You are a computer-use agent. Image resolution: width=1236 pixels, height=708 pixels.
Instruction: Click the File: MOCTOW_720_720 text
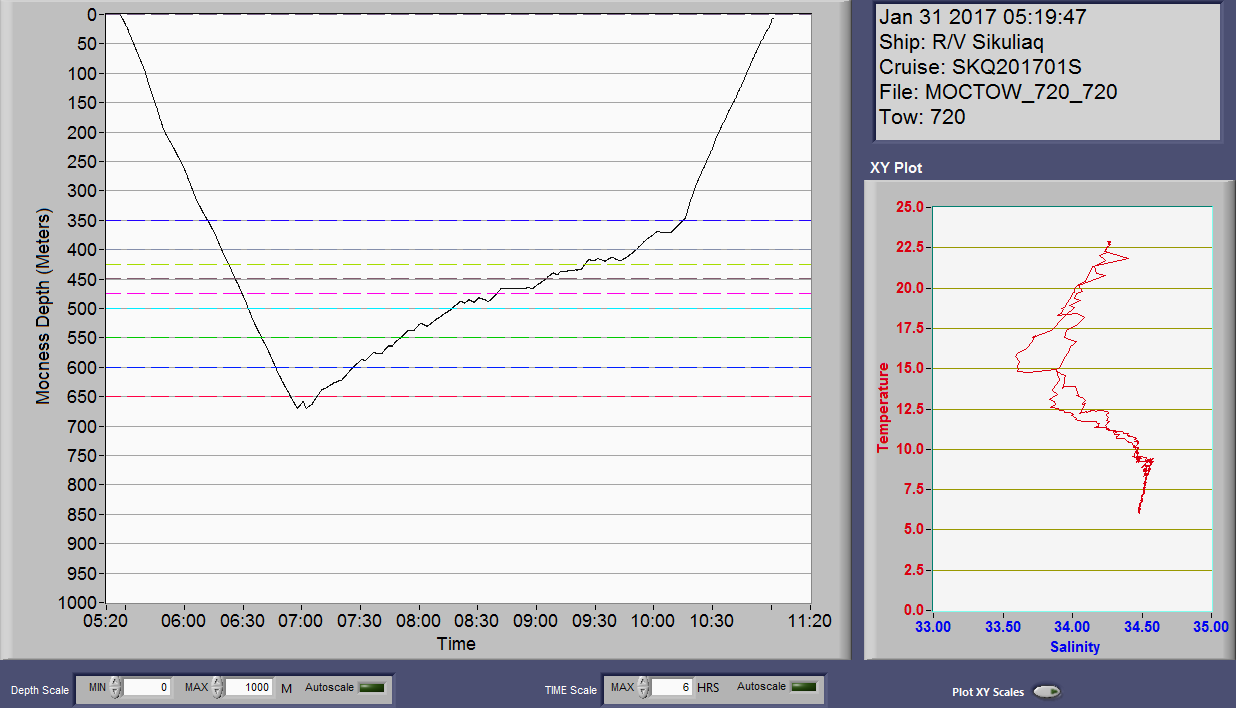click(x=998, y=92)
